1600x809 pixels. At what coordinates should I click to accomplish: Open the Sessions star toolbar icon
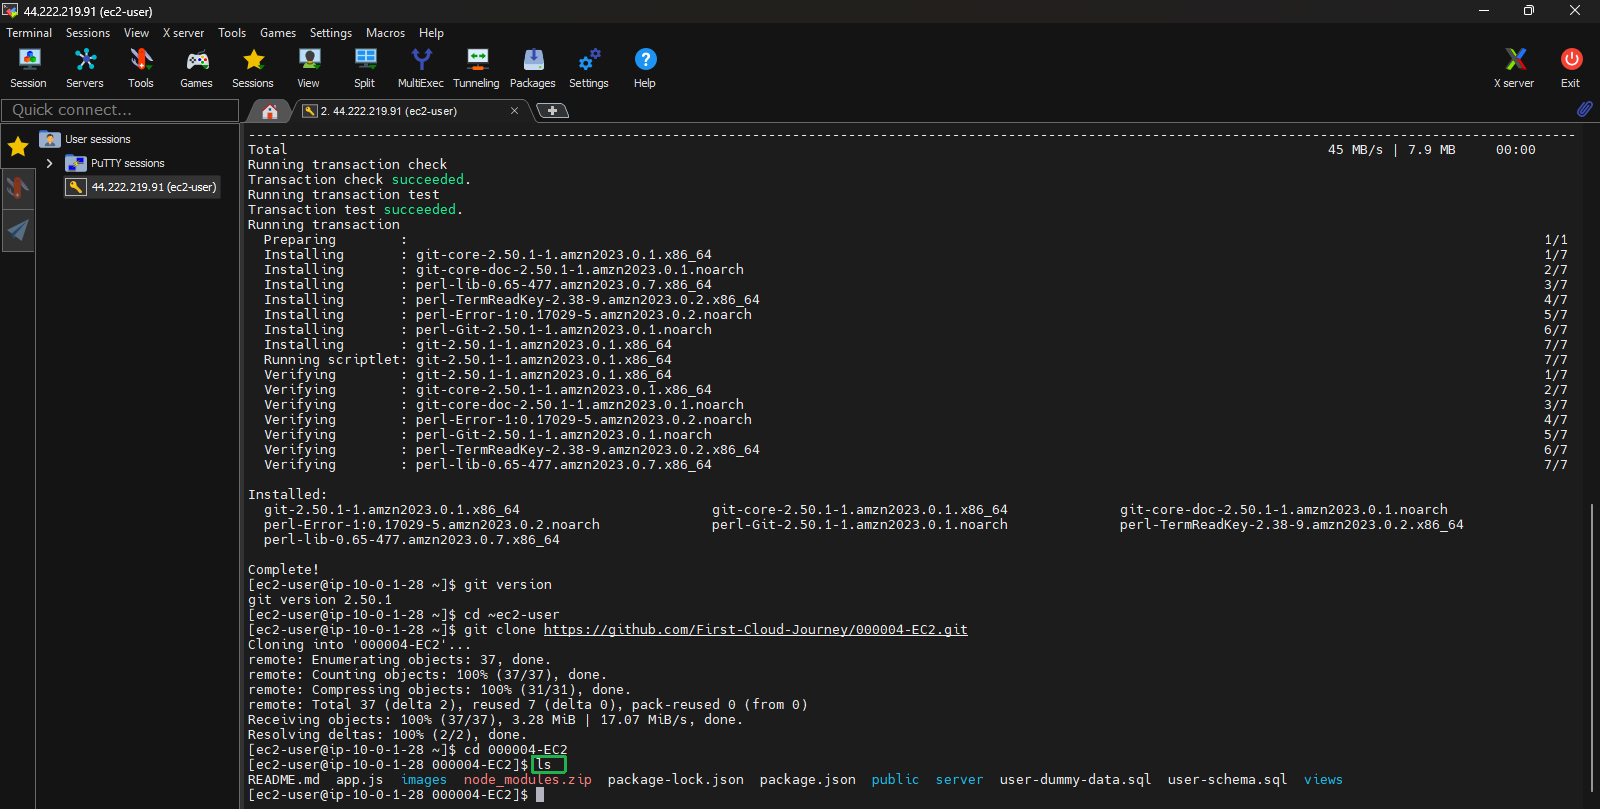point(253,68)
